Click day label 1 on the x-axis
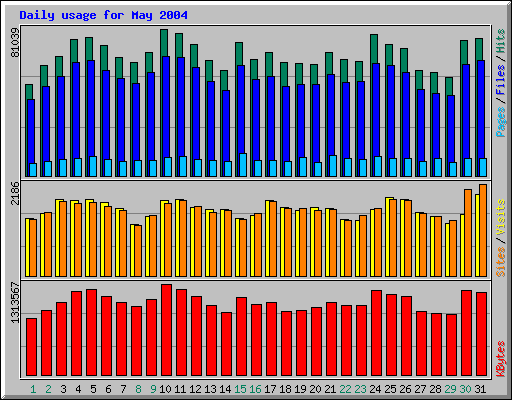512x400 pixels. [33, 389]
